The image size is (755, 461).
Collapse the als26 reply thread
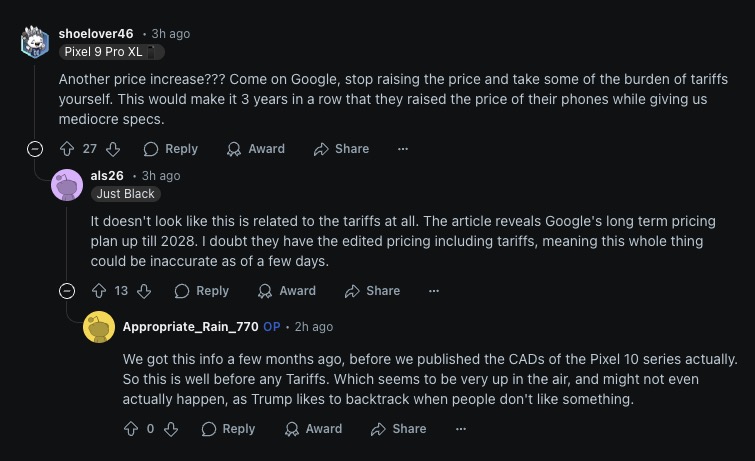67,291
